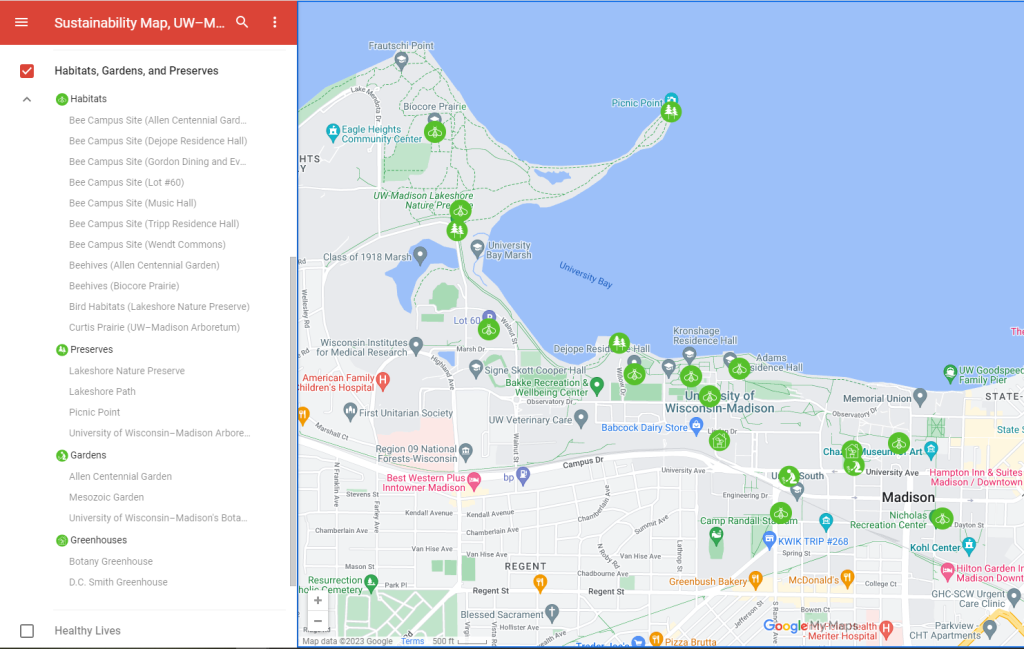This screenshot has width=1024, height=649.
Task: Click Picnic Point in the sidebar list
Action: [95, 413]
